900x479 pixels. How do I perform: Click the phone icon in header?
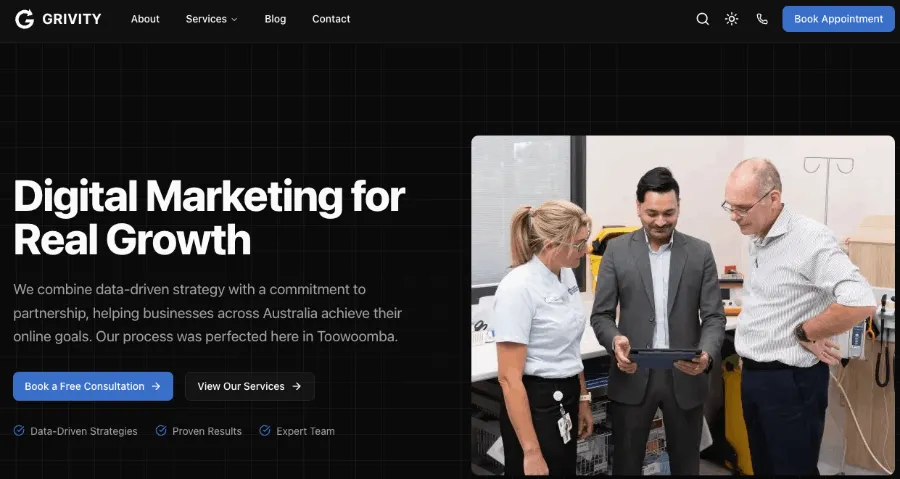click(x=762, y=19)
